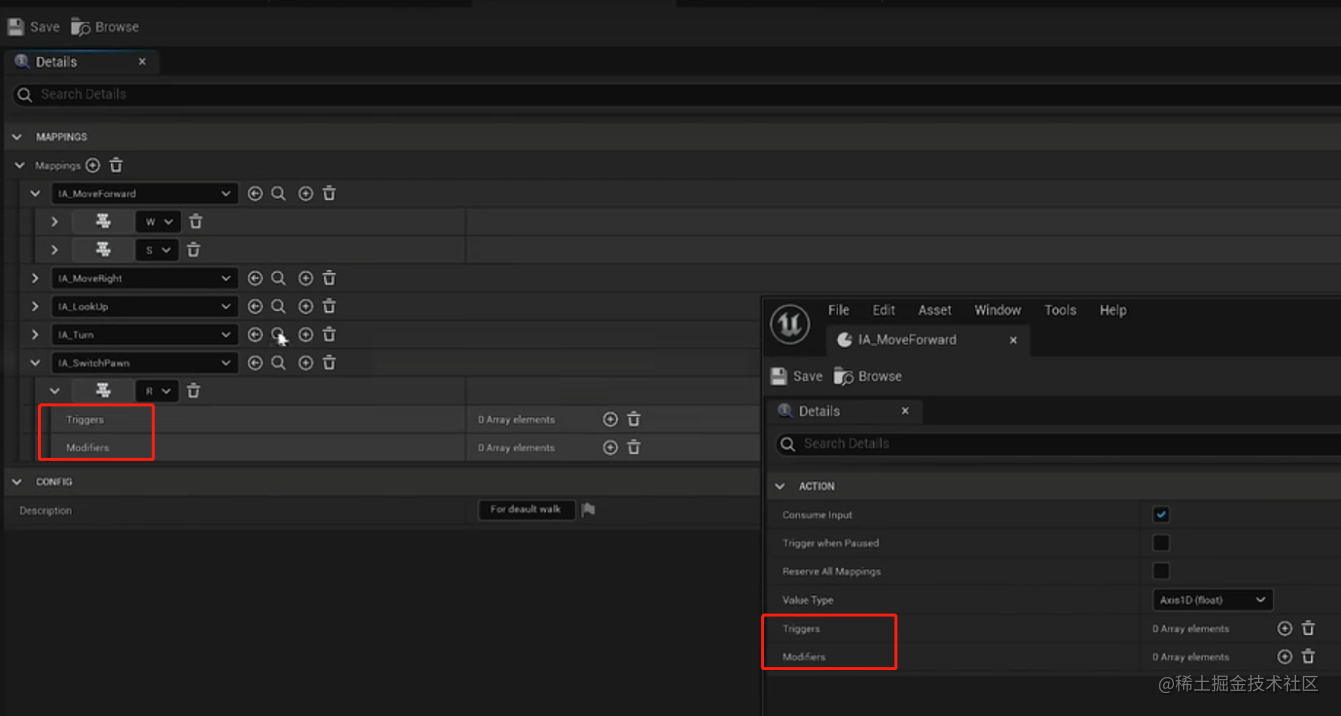This screenshot has height=716, width=1341.
Task: Enable the Trigger when Paused checkbox
Action: (x=1161, y=542)
